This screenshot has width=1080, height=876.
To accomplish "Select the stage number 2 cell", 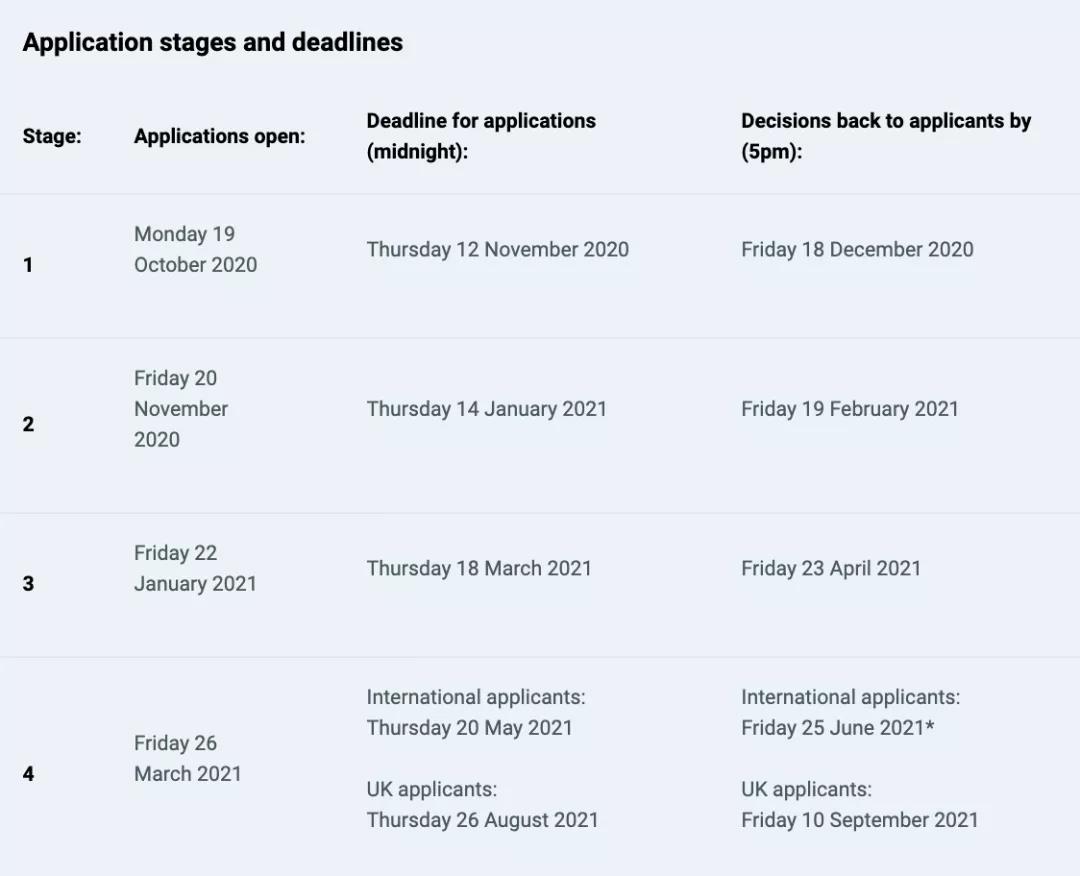I will click(28, 424).
